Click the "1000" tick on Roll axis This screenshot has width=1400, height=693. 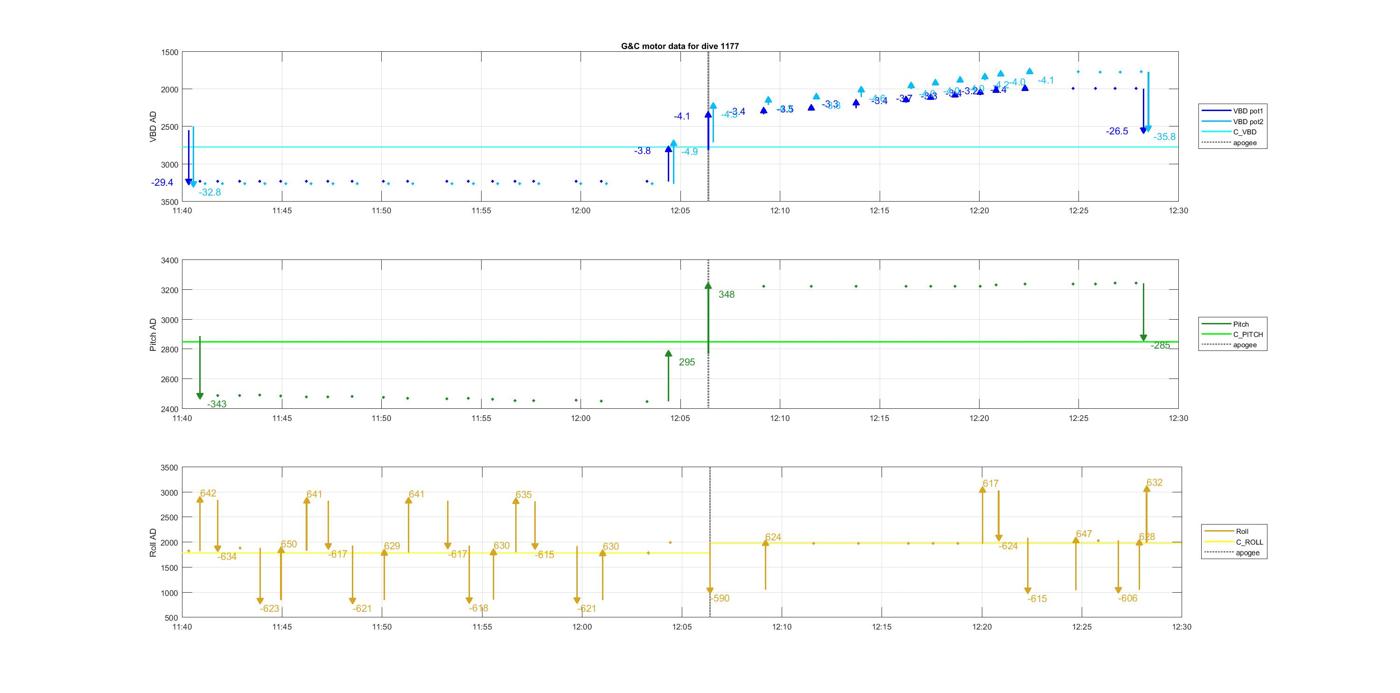click(170, 593)
